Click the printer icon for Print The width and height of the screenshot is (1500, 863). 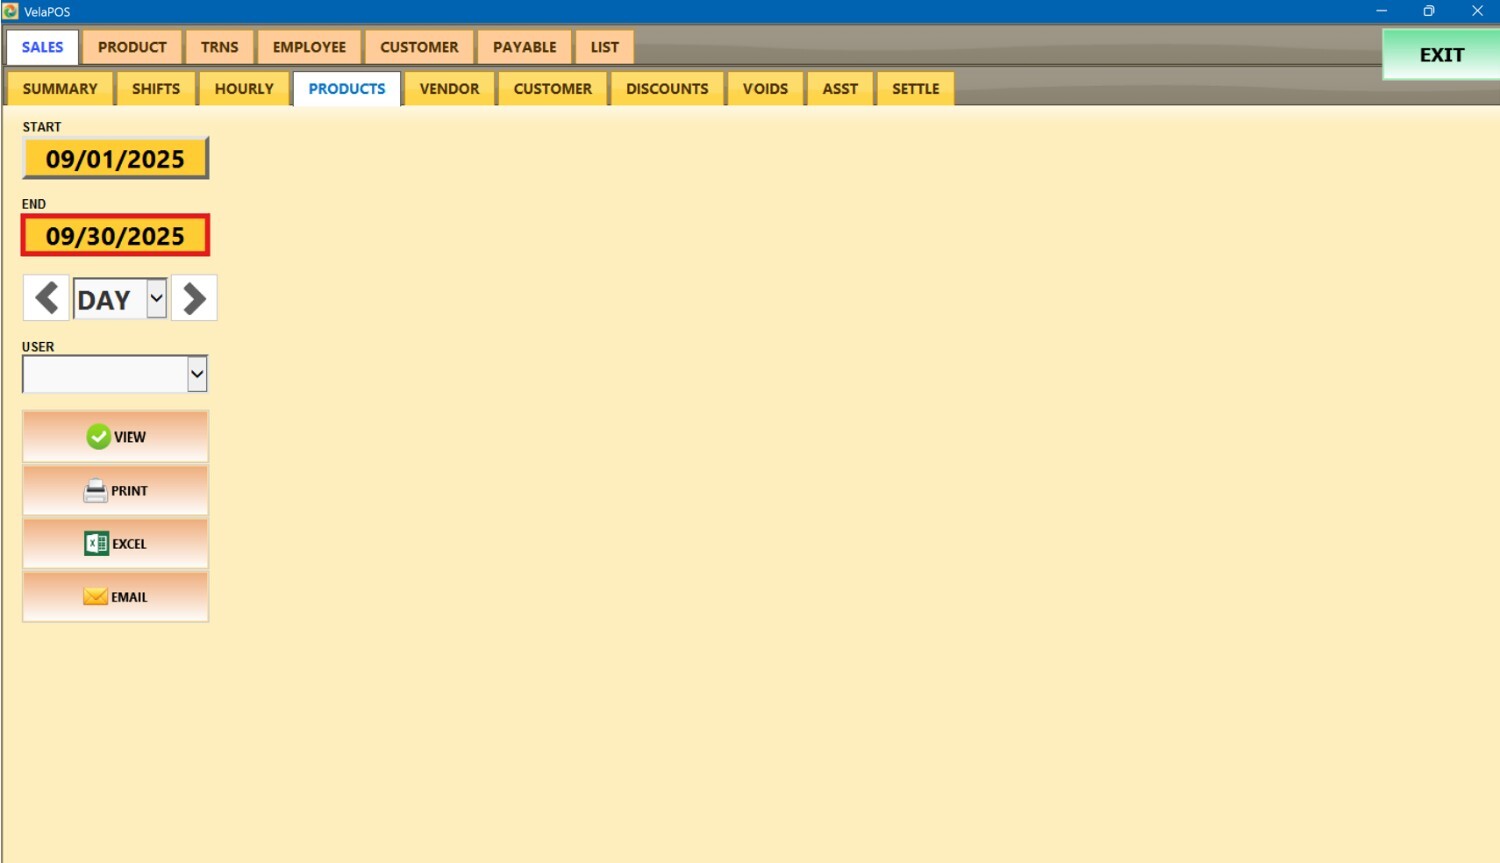[x=95, y=491]
